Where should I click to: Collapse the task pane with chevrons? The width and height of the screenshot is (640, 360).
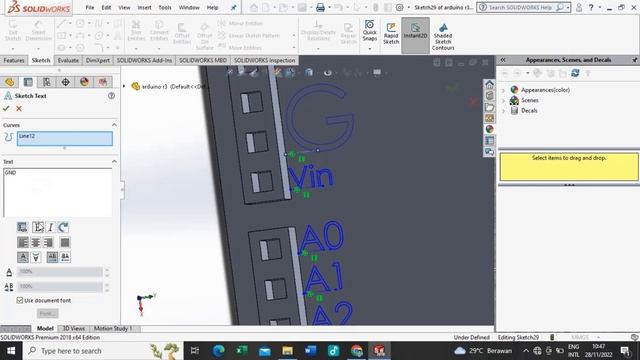click(x=503, y=60)
